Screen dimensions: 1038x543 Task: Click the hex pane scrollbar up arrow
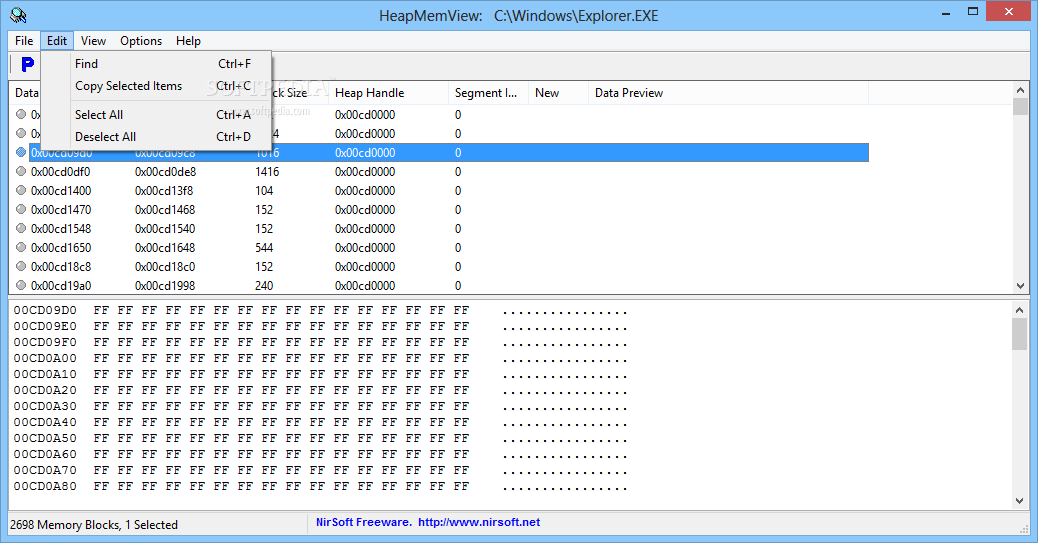click(x=1020, y=309)
